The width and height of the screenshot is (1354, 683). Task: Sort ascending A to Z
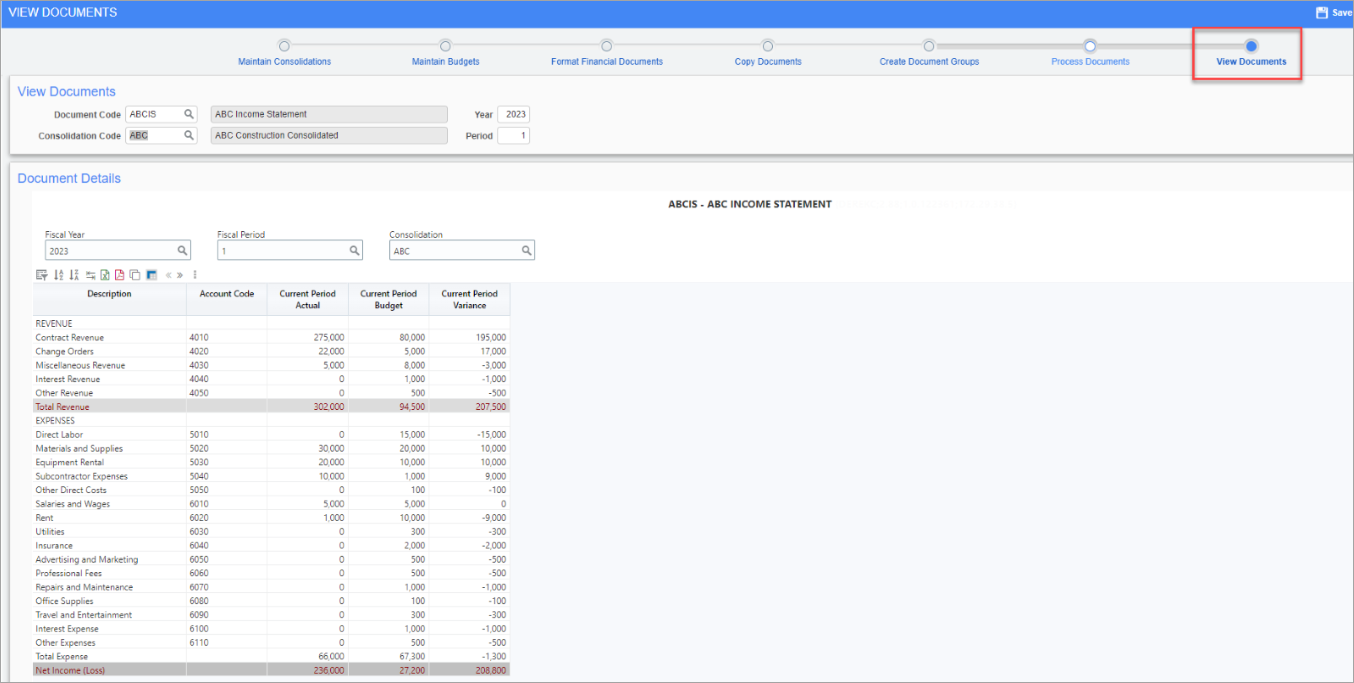pos(59,275)
